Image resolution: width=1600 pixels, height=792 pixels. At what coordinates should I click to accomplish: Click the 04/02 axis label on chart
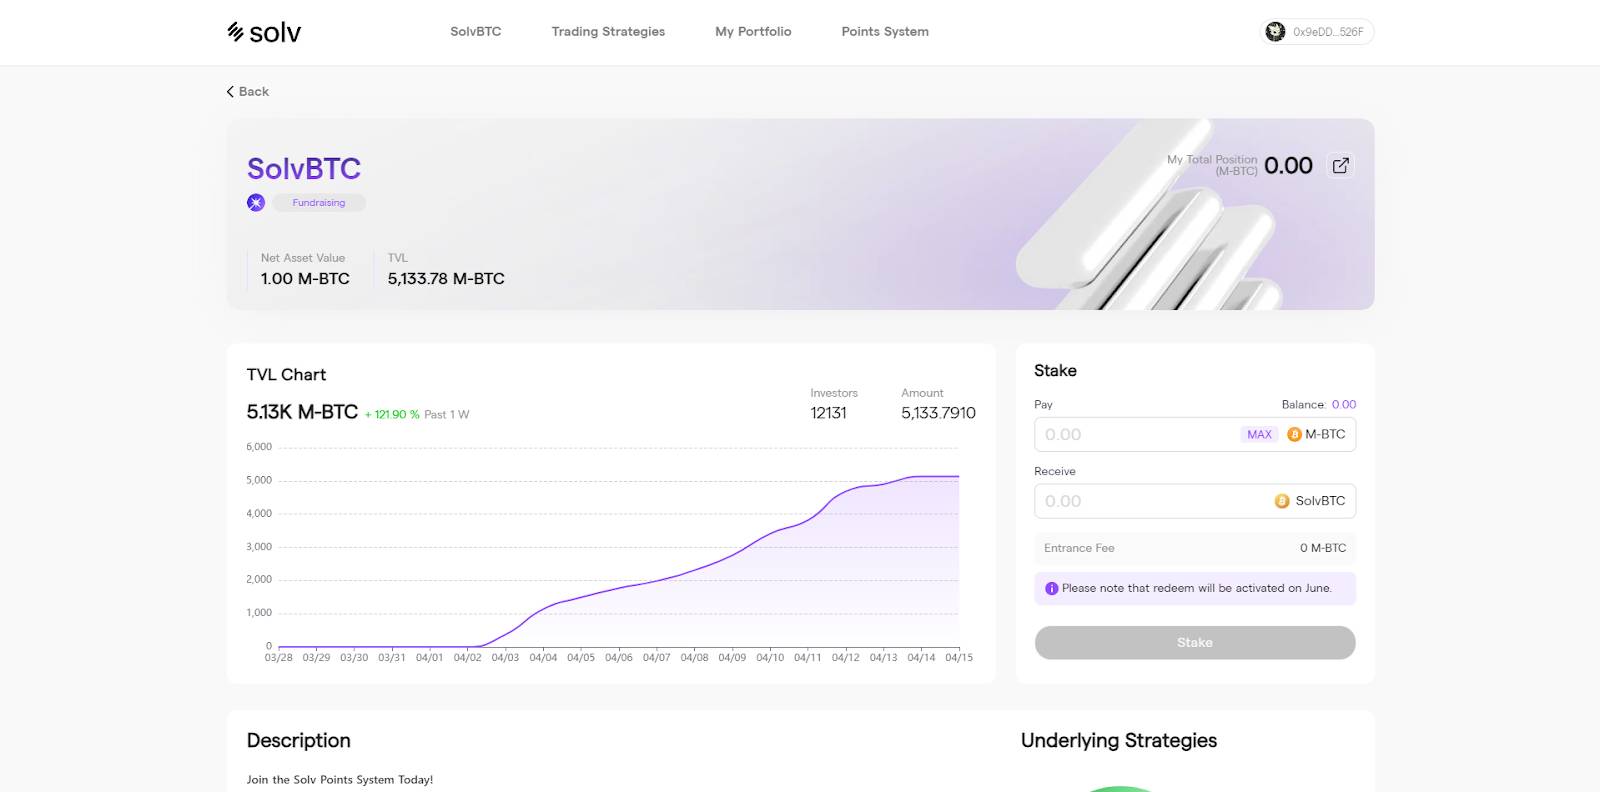point(467,658)
